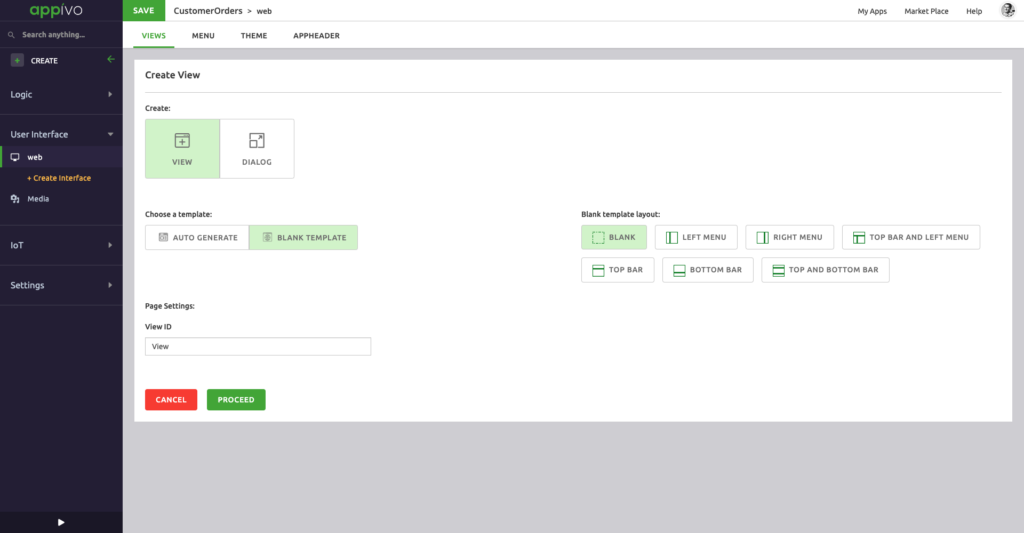Click the green PROCEED button

[236, 400]
